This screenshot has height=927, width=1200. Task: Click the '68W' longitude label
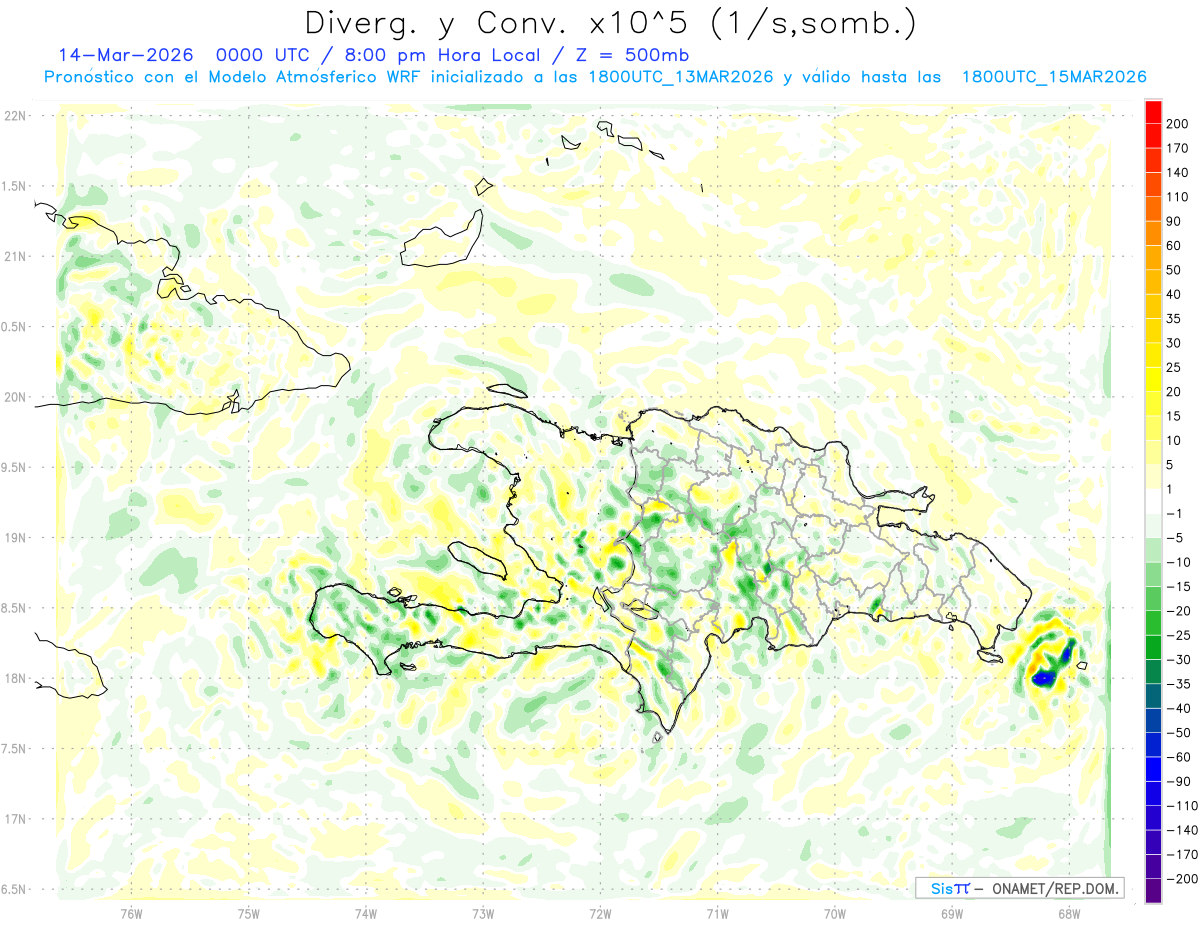(x=1069, y=914)
